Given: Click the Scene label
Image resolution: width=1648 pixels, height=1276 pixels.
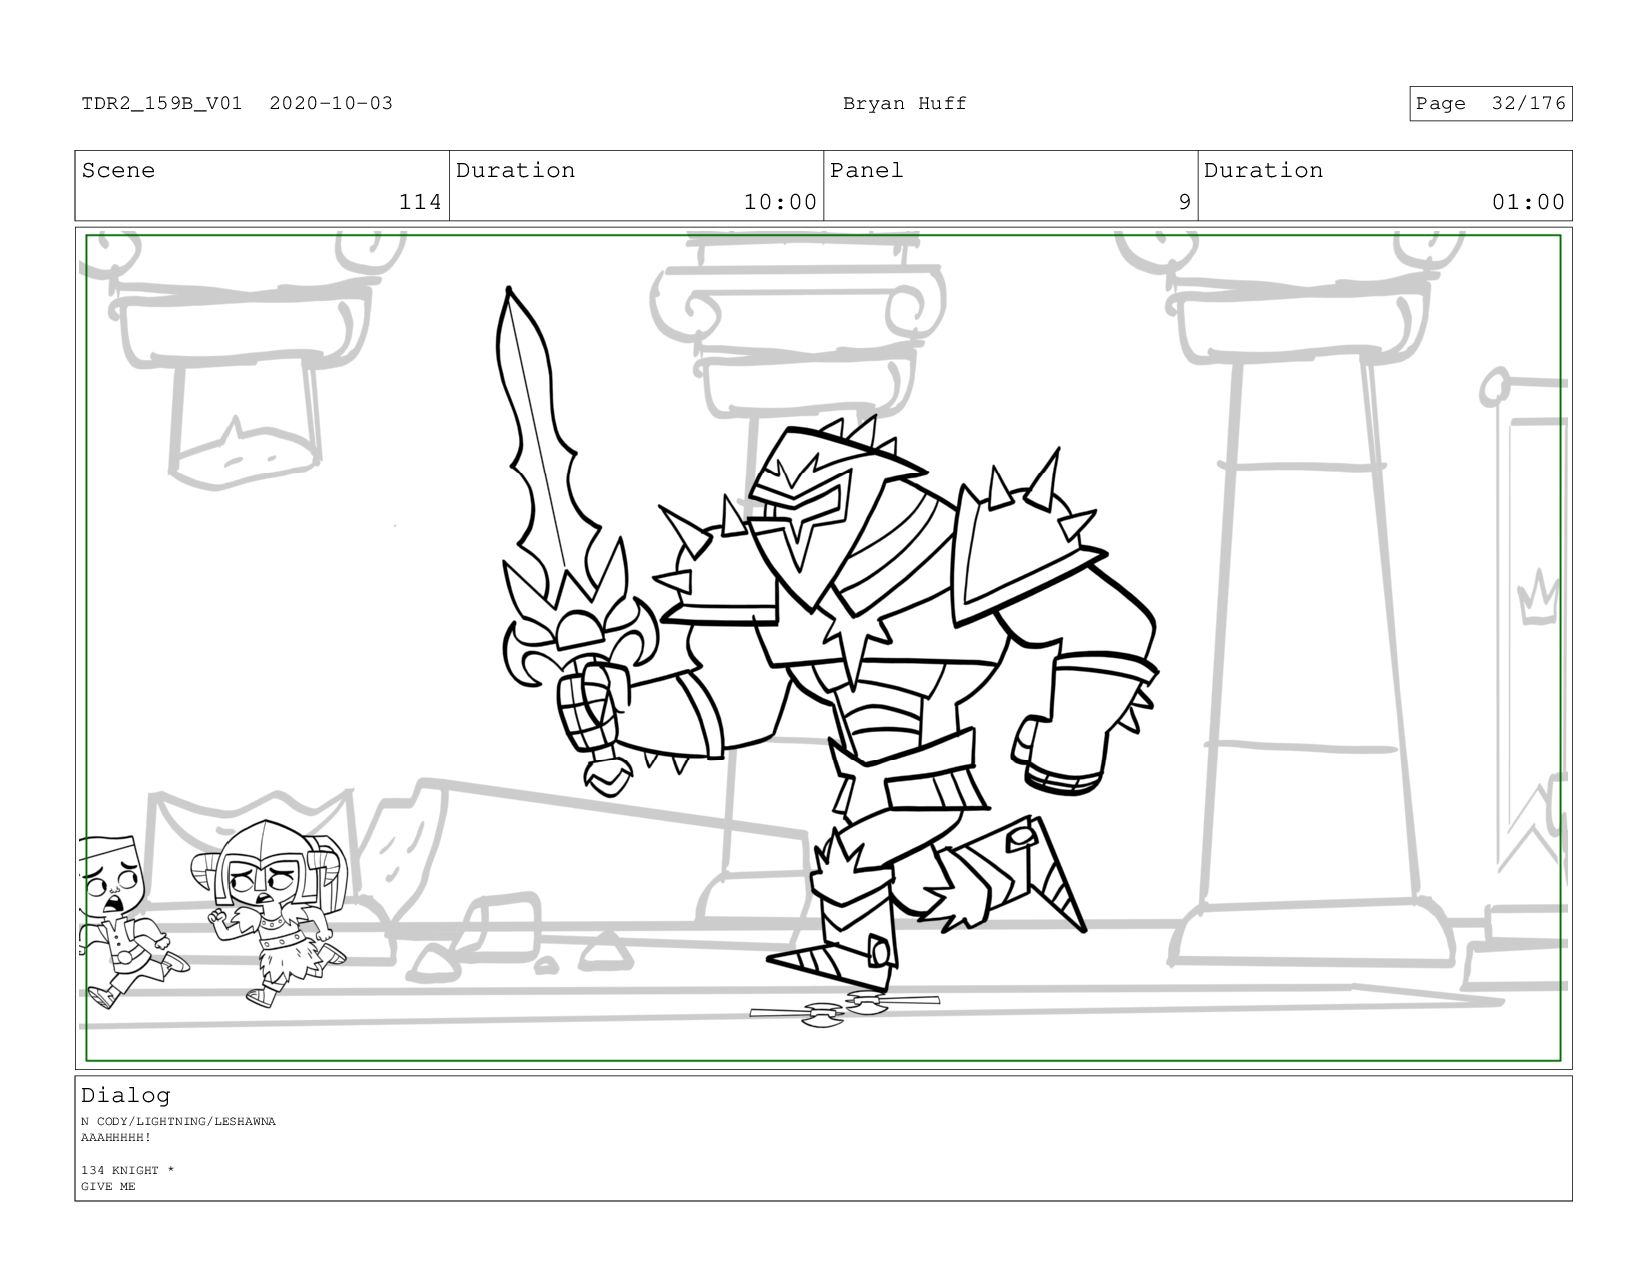Looking at the screenshot, I should [118, 170].
